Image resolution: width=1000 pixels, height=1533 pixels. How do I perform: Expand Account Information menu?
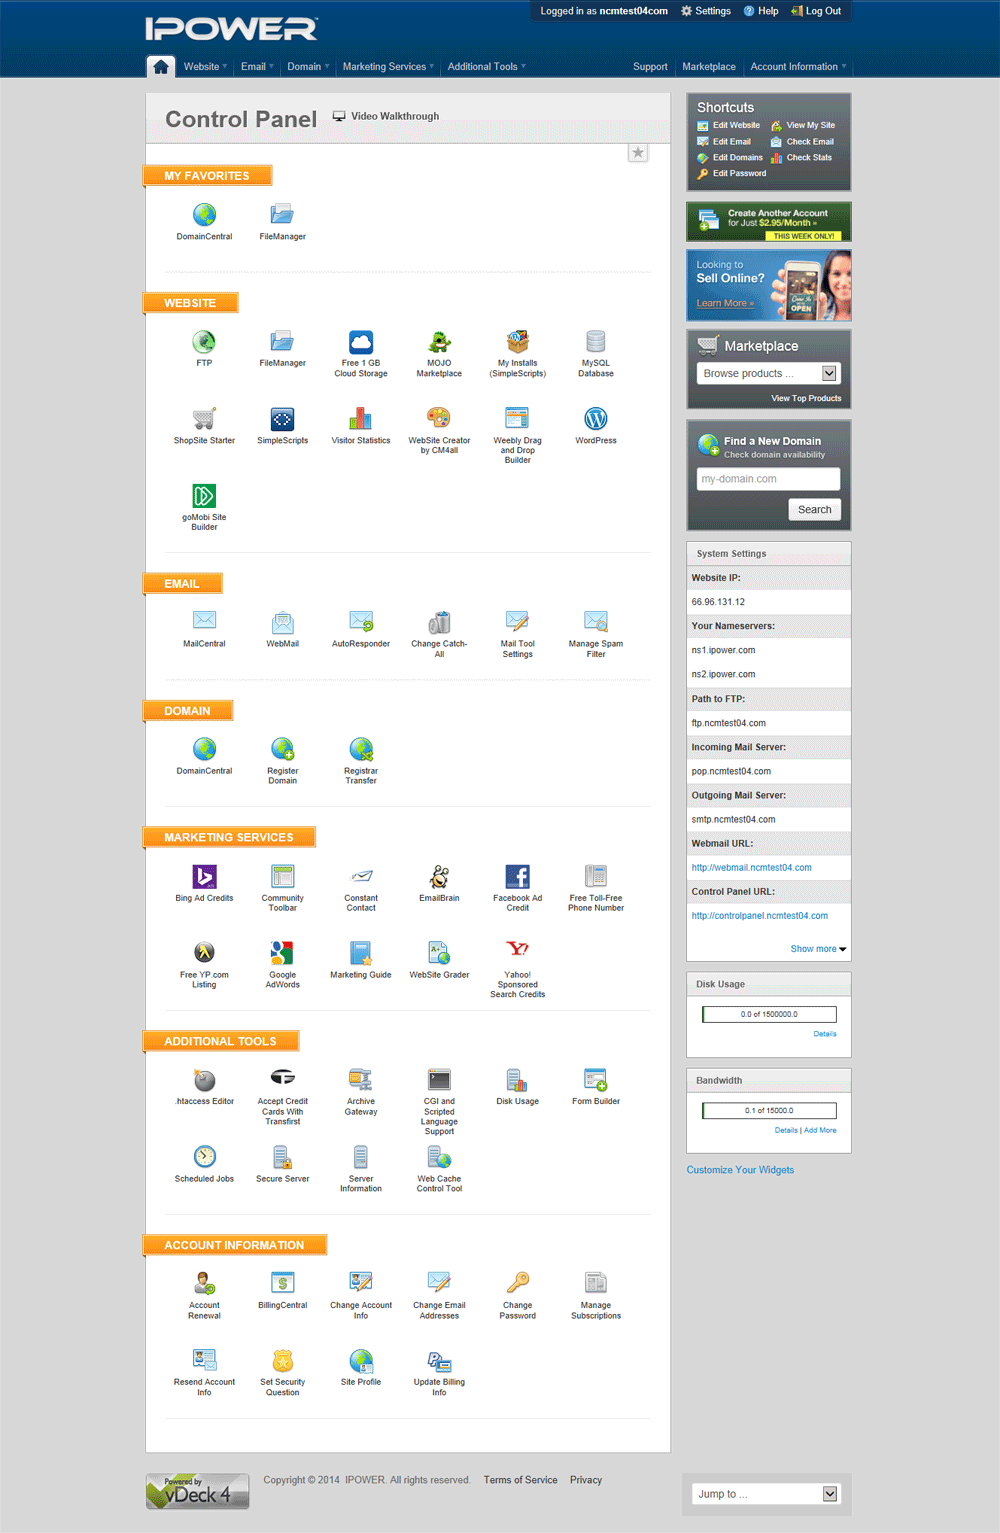(798, 67)
